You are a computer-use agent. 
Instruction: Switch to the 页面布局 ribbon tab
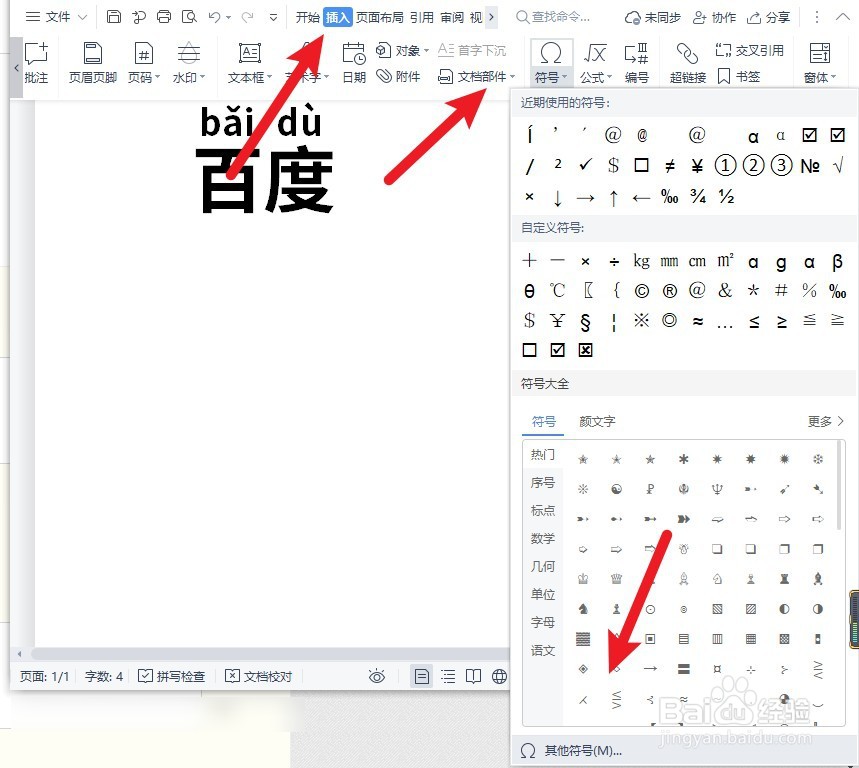coord(379,17)
